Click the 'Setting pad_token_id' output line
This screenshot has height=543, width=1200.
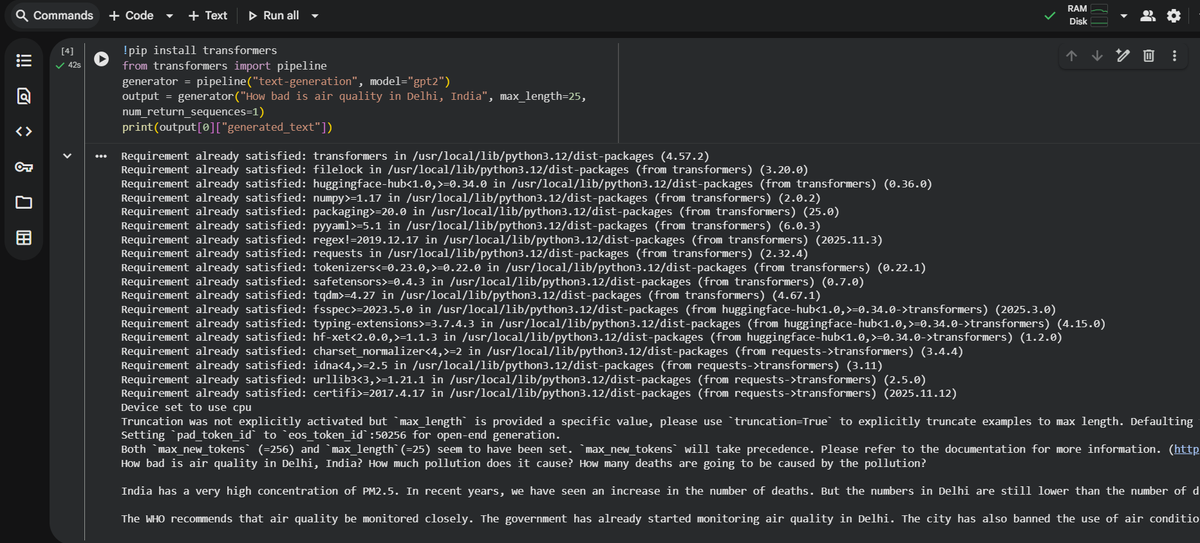coord(341,436)
